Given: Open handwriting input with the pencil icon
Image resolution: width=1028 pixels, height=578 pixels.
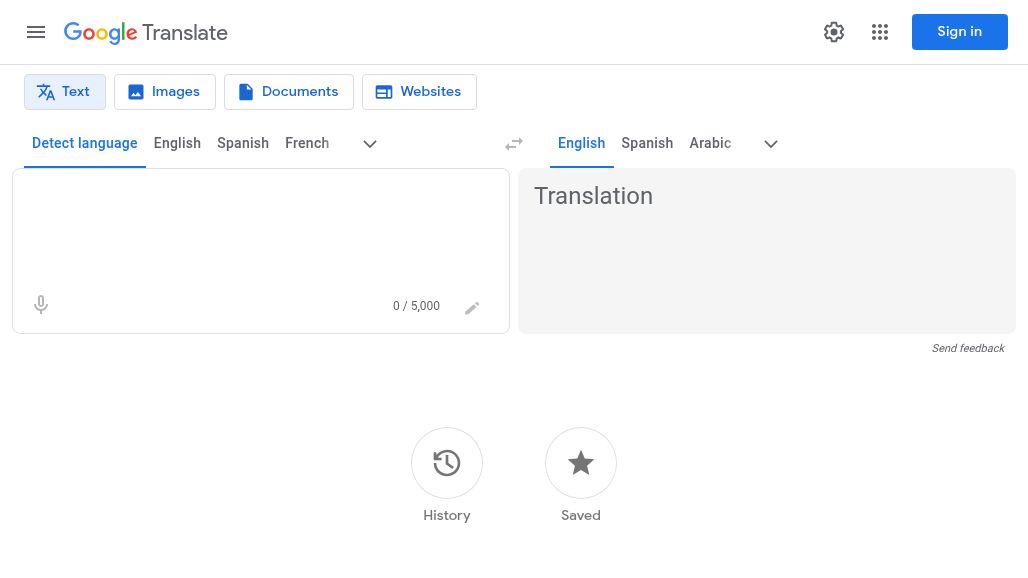Looking at the screenshot, I should pyautogui.click(x=472, y=307).
